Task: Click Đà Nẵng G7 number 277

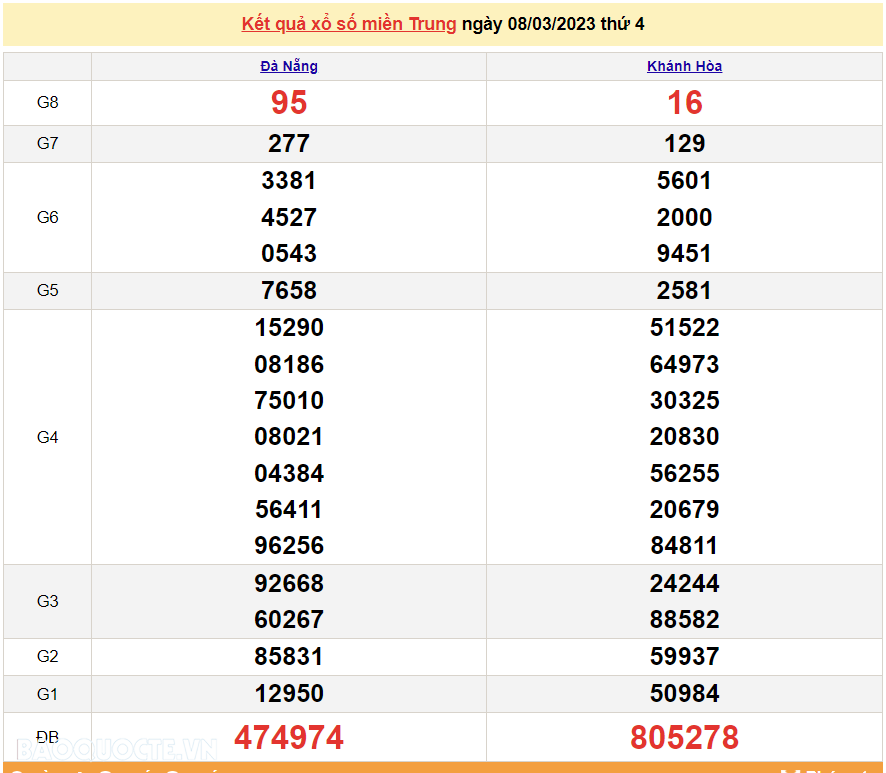Action: click(x=289, y=144)
